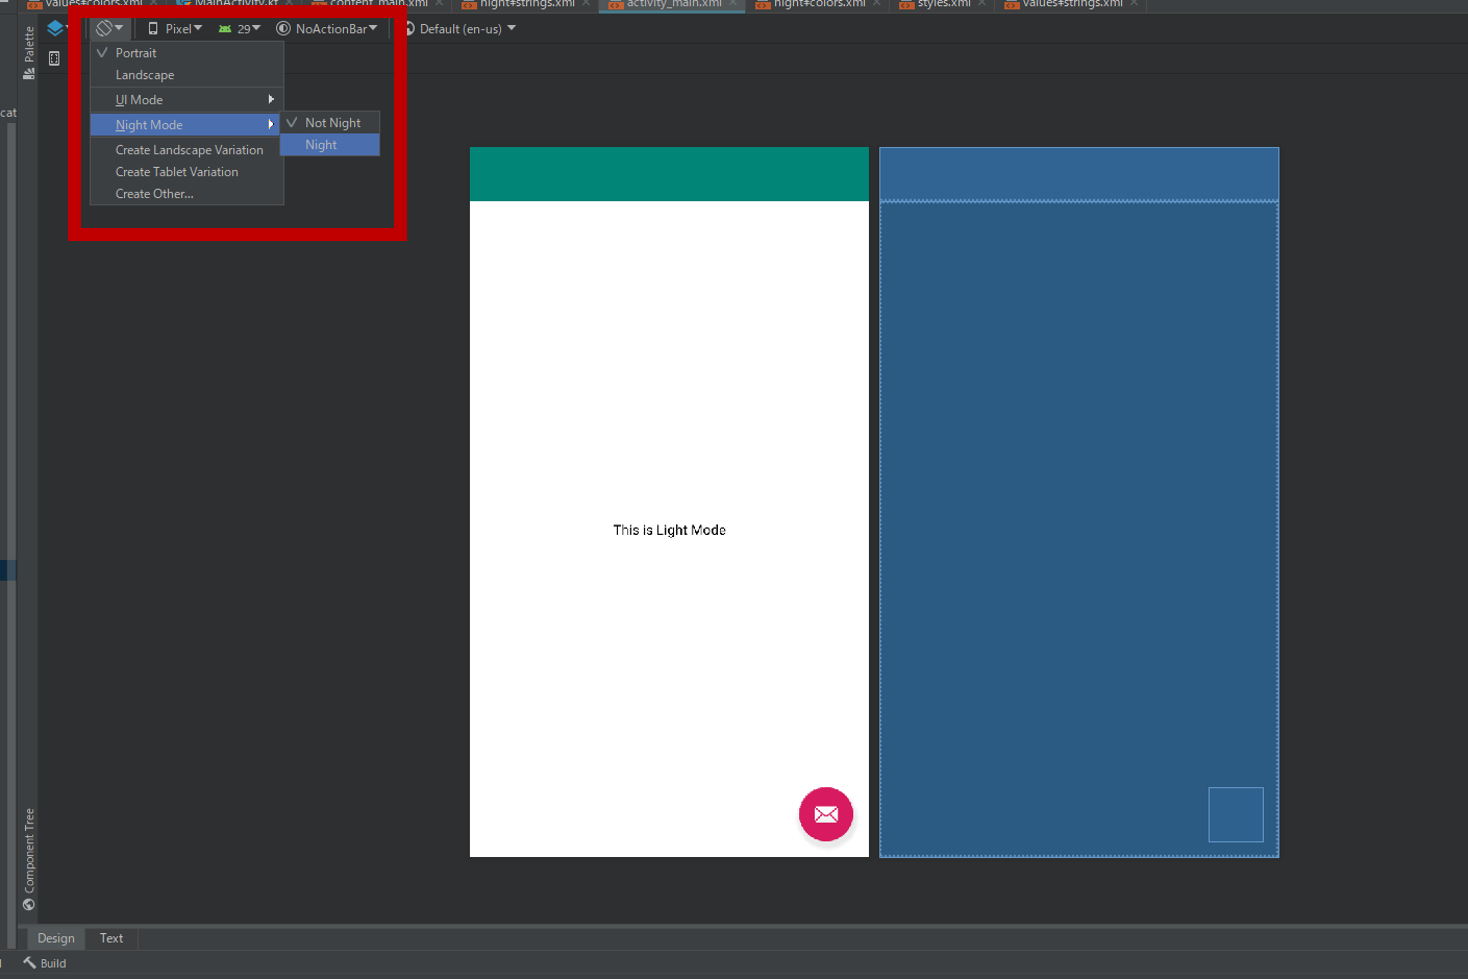Open the API level 29 dropdown

[240, 29]
